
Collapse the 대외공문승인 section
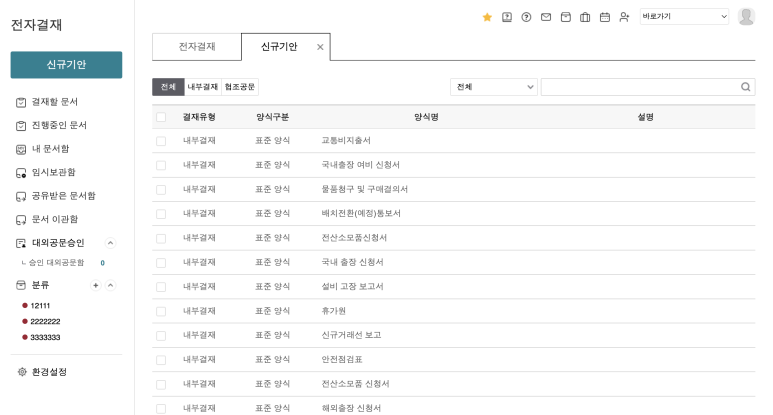point(110,243)
